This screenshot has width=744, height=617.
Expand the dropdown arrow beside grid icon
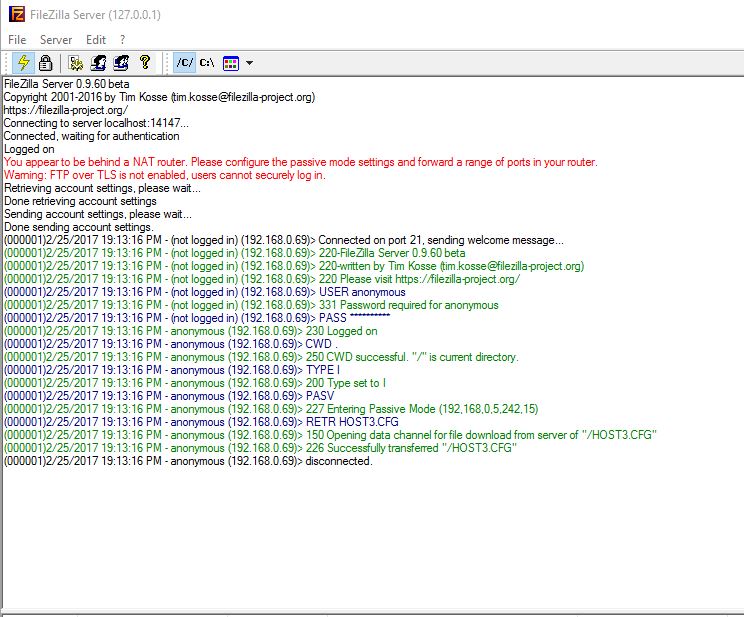pos(250,63)
